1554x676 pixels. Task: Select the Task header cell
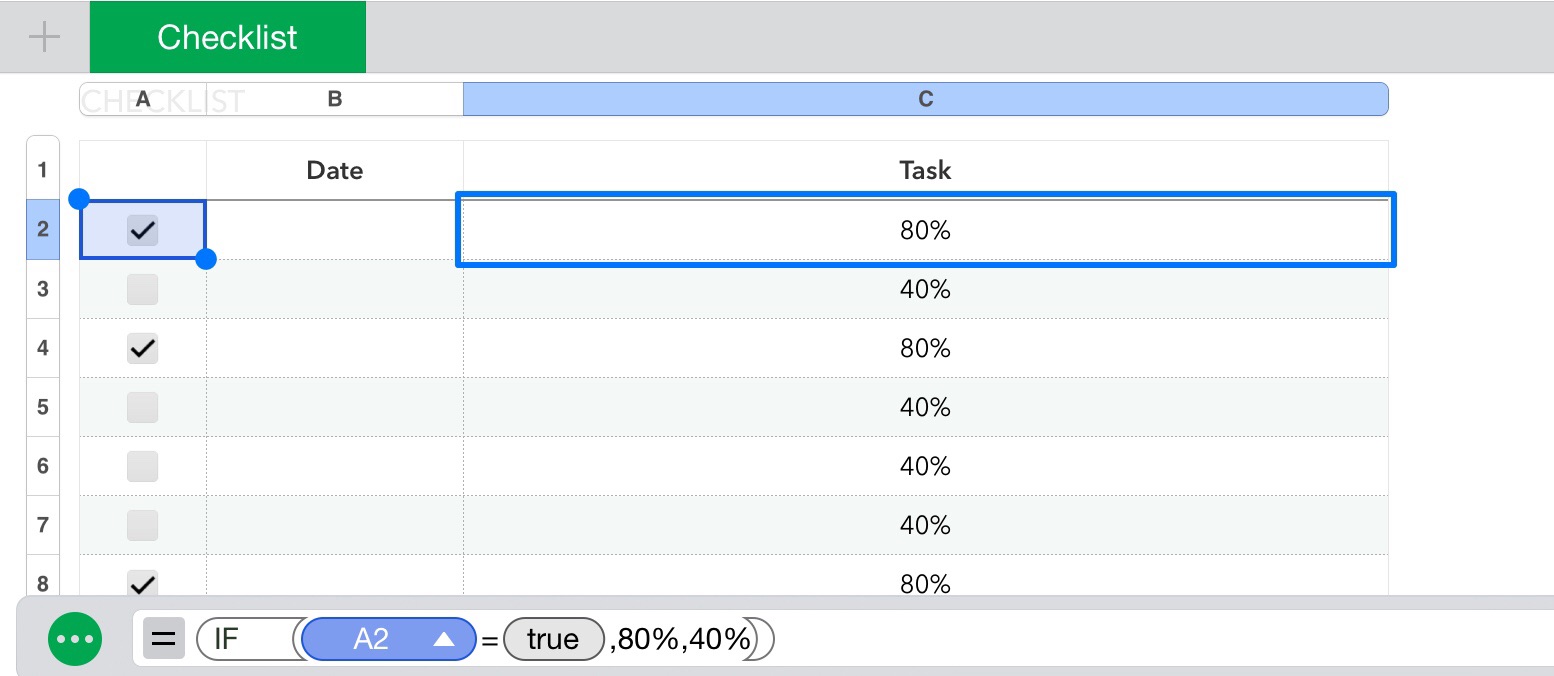click(925, 171)
